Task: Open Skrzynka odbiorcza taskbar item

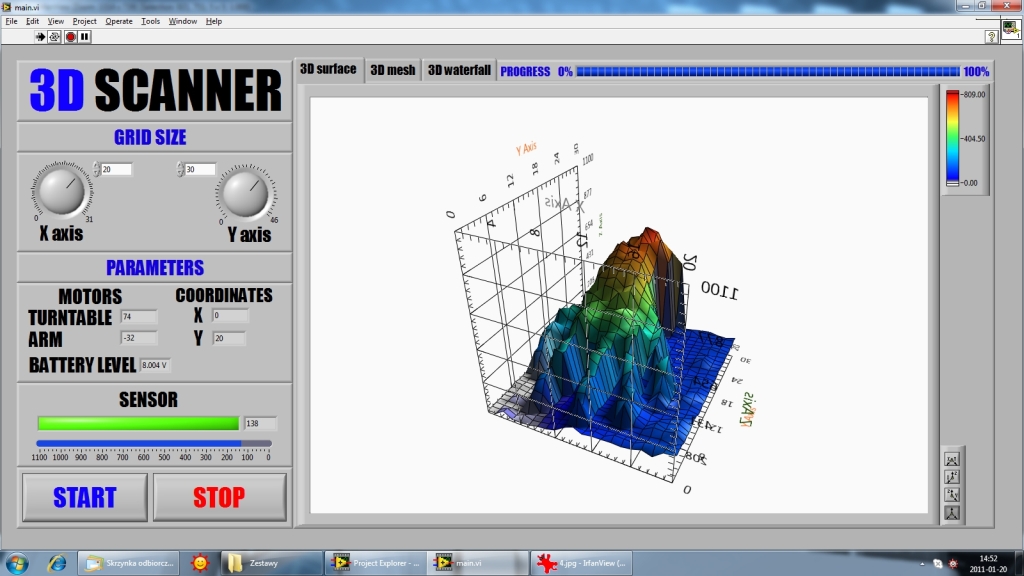Action: 129,562
